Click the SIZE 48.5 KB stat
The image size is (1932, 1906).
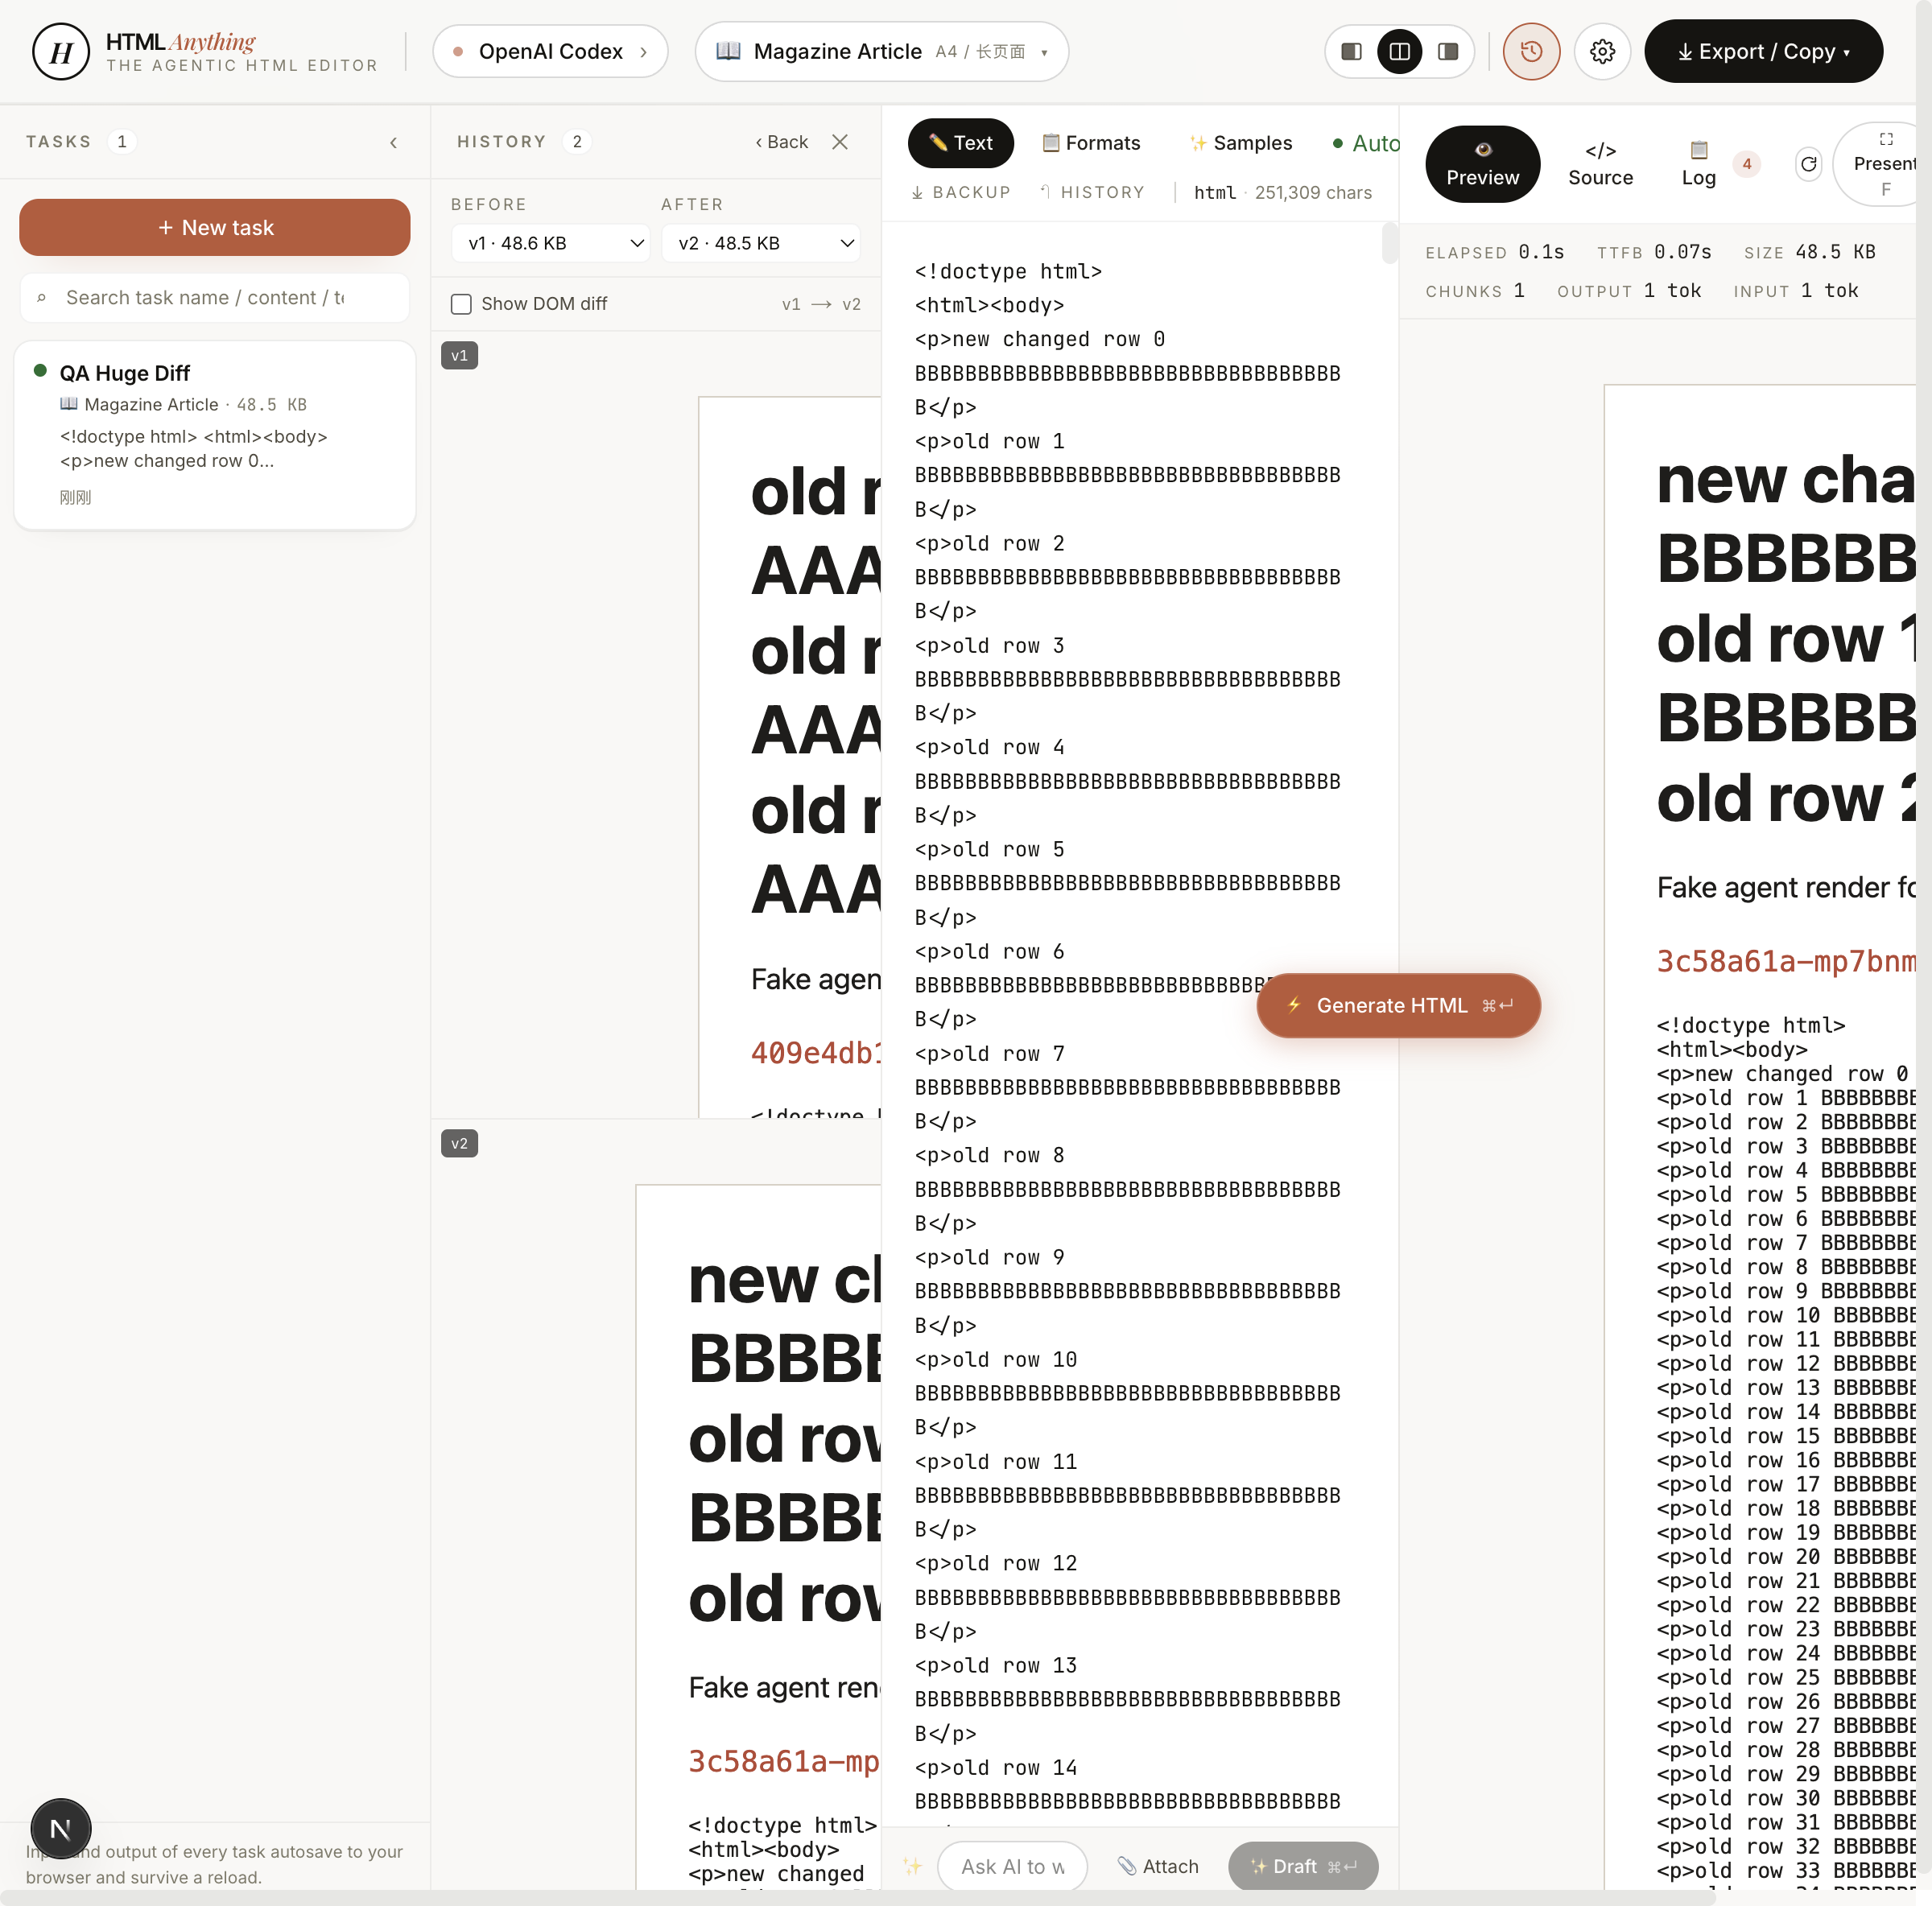(x=1810, y=252)
